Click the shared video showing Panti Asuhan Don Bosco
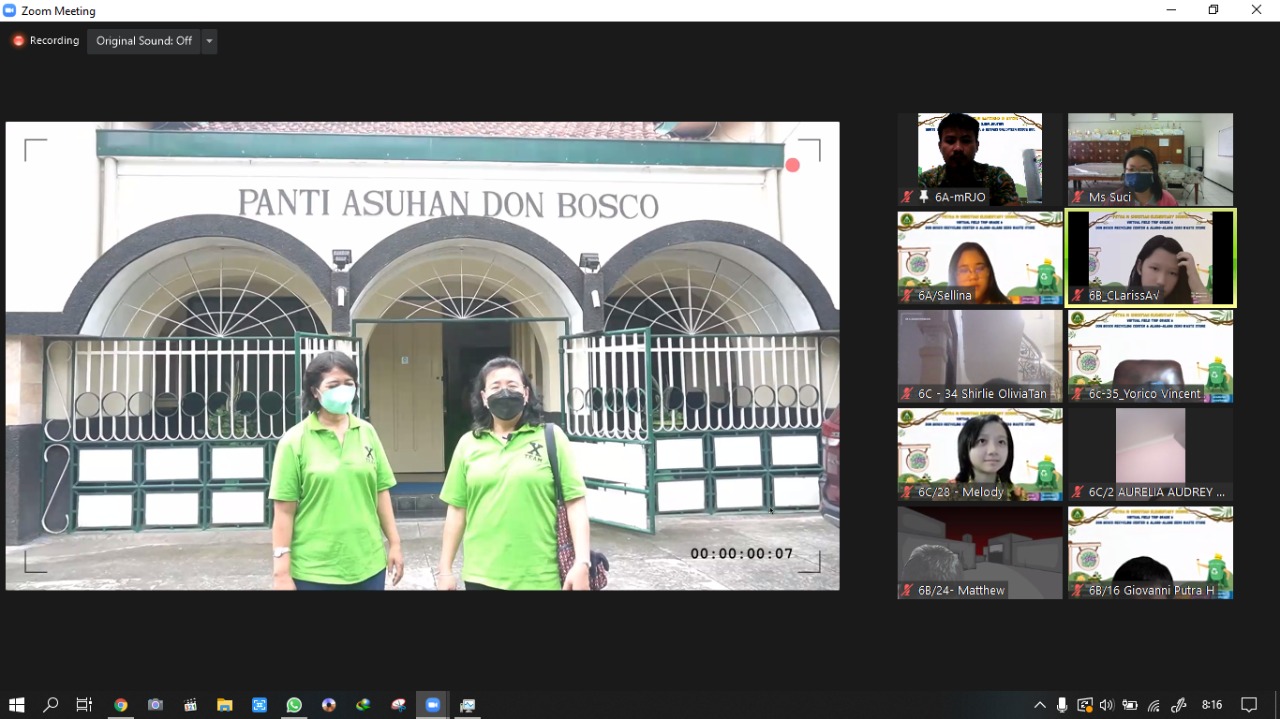1280x719 pixels. pos(422,356)
